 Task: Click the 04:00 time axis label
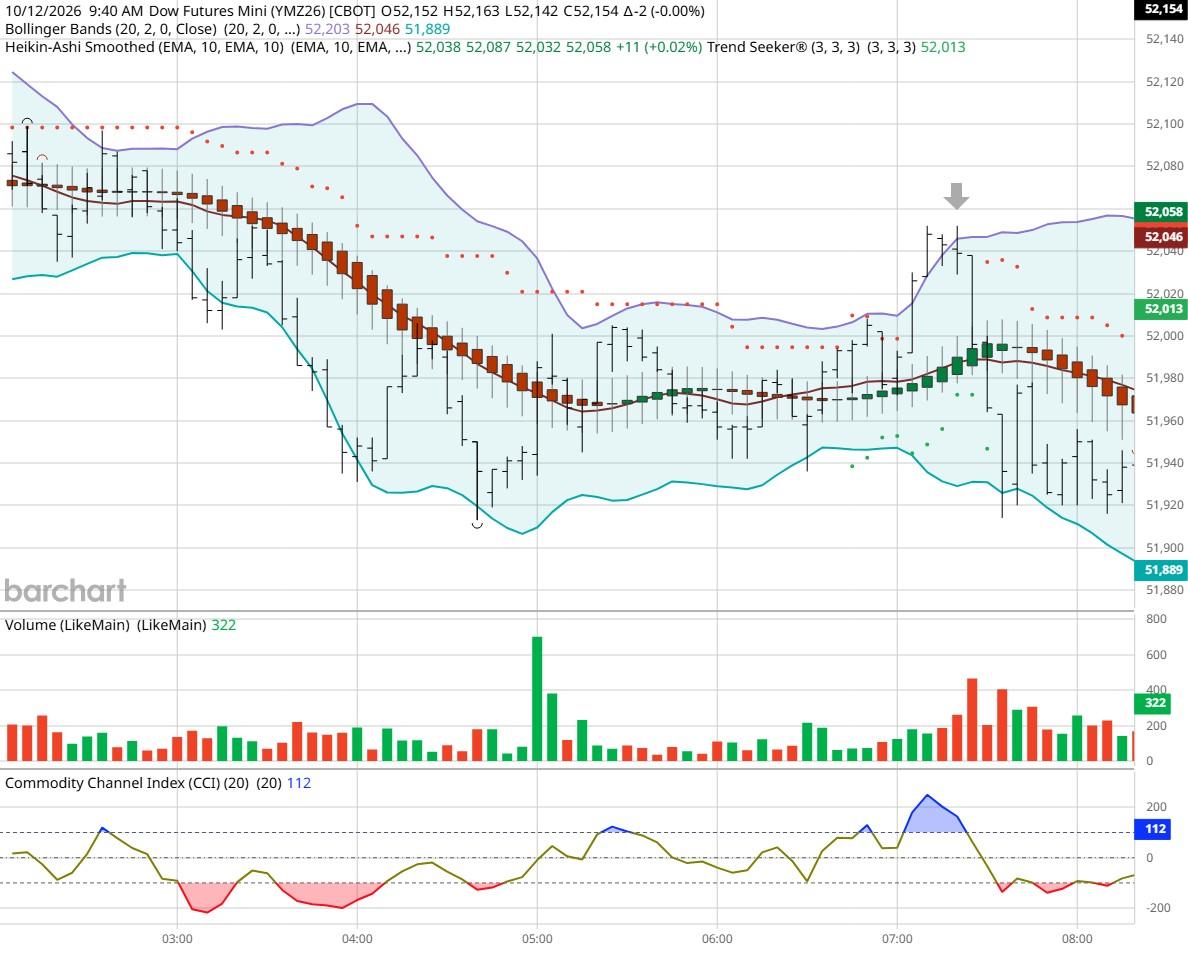tap(357, 939)
